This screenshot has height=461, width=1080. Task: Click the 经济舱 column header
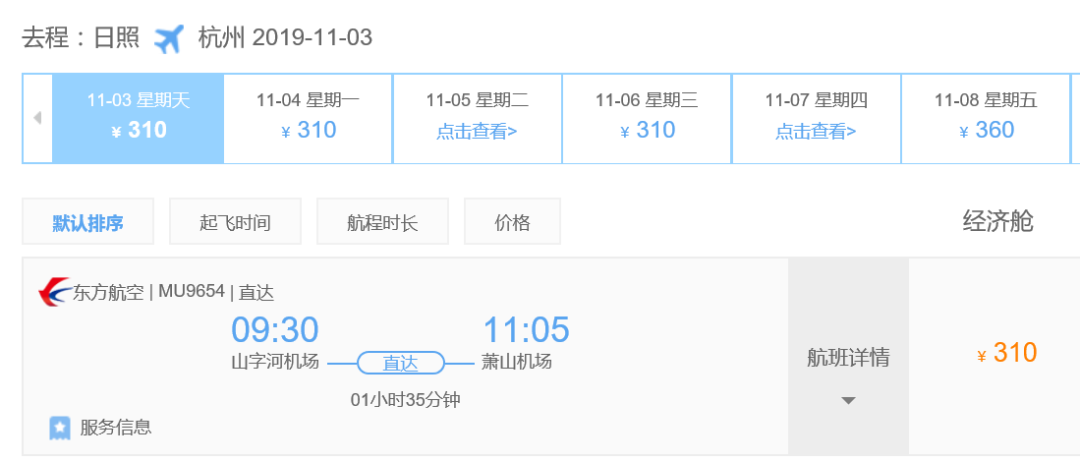tap(997, 221)
